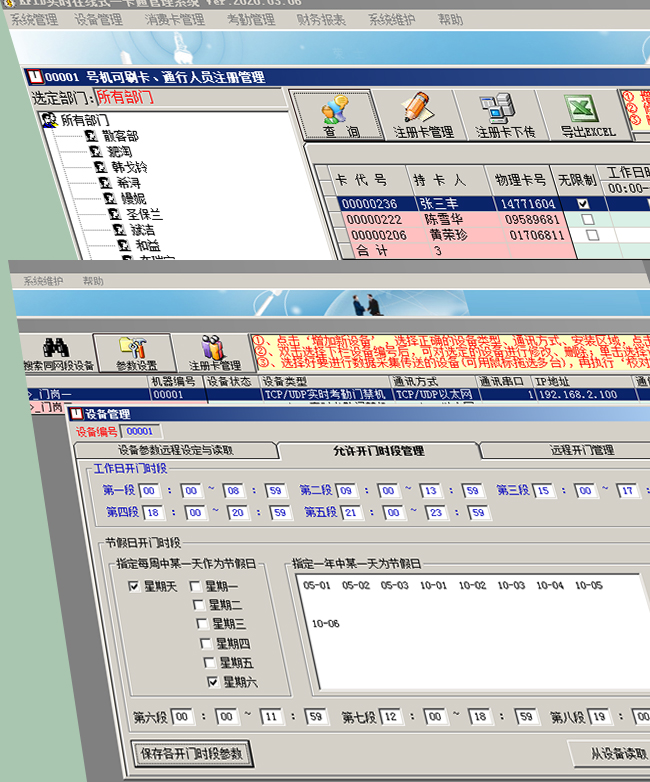650x782 pixels.
Task: Click the 查询 search toolbar icon
Action: [340, 115]
